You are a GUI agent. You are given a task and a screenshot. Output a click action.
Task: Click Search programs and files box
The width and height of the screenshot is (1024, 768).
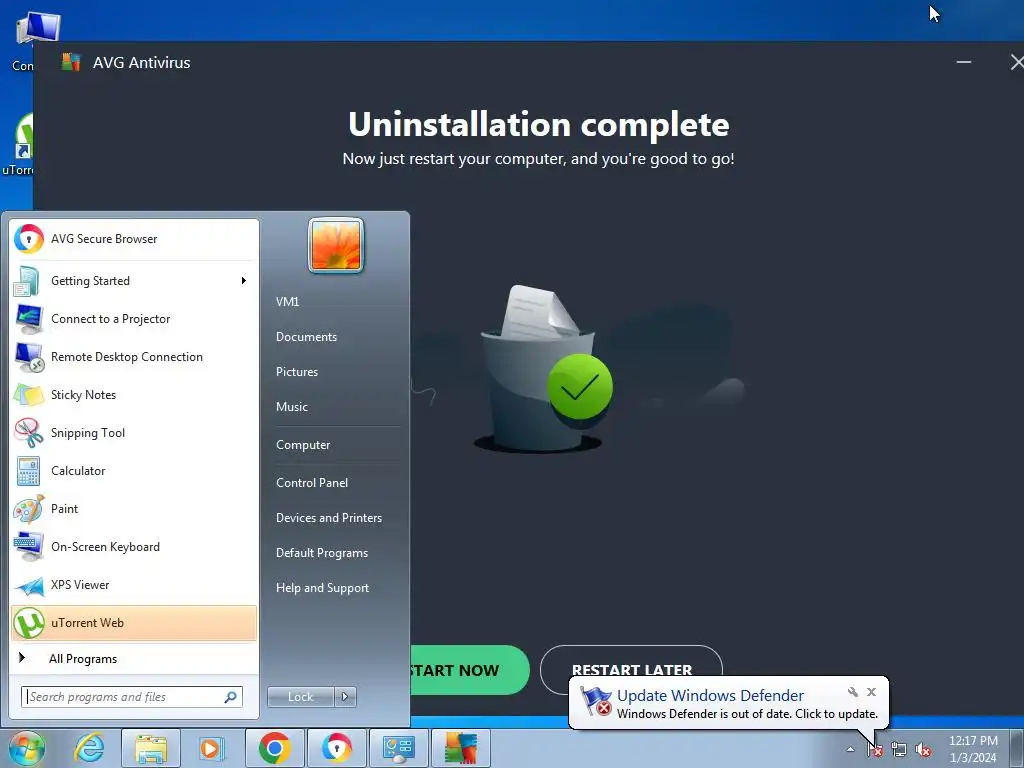132,697
